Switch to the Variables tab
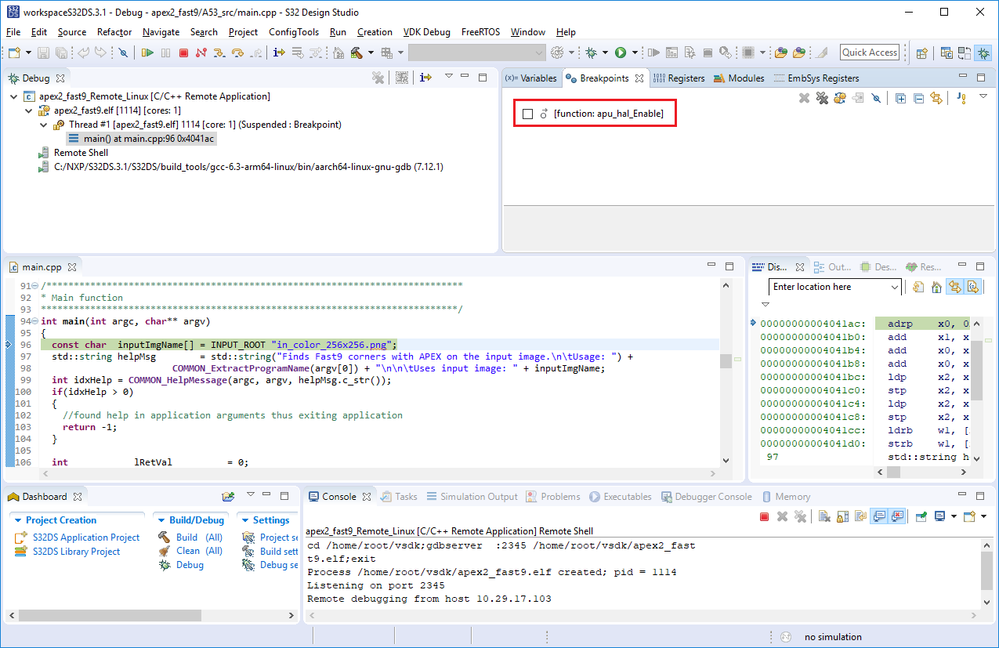 [x=531, y=78]
